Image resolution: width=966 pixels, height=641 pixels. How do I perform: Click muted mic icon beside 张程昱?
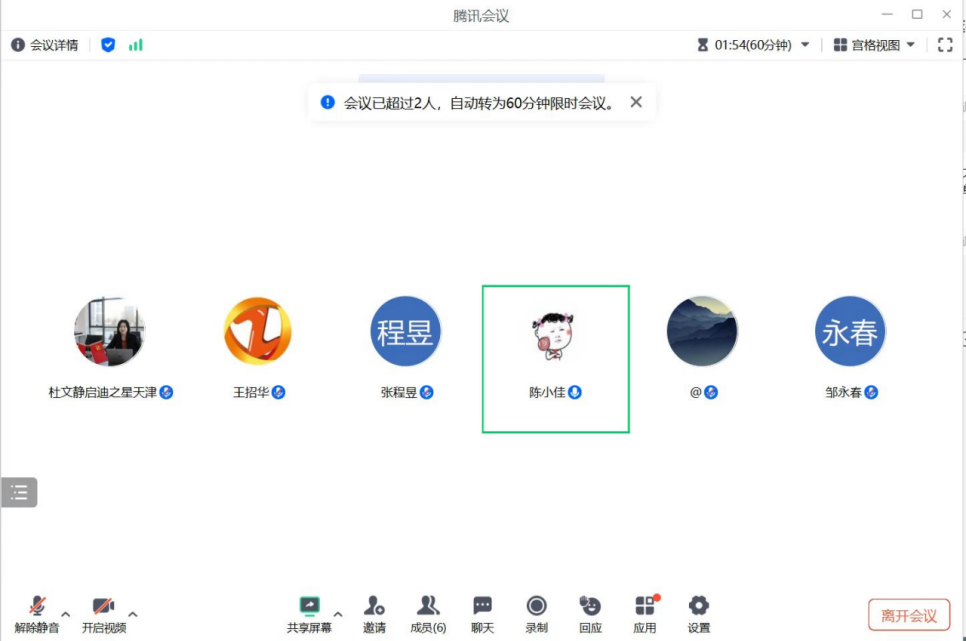tap(426, 392)
